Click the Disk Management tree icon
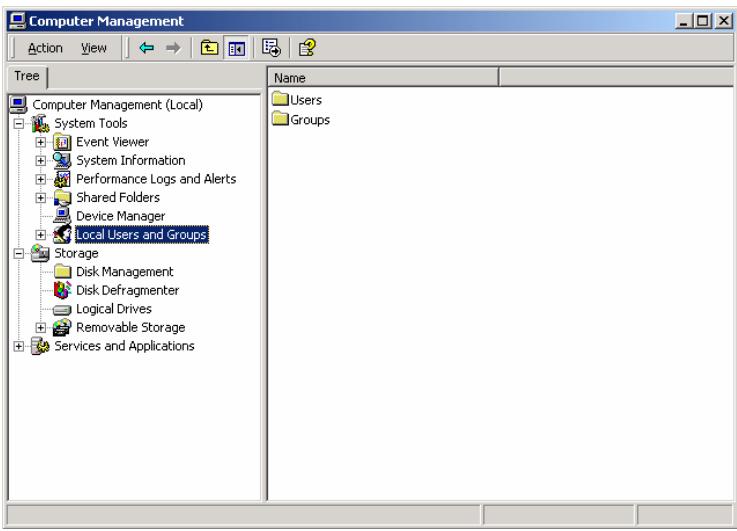737x531 pixels. pos(64,272)
